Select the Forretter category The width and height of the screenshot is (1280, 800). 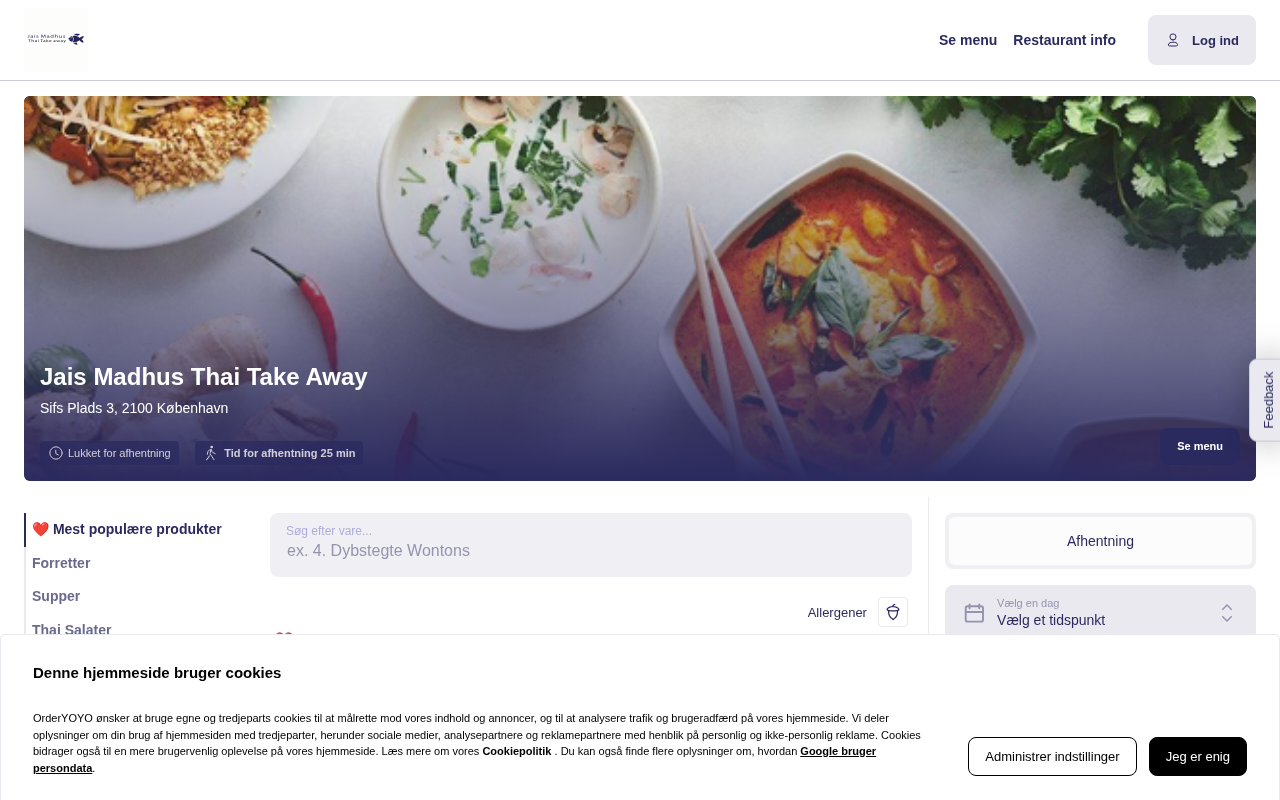point(61,563)
